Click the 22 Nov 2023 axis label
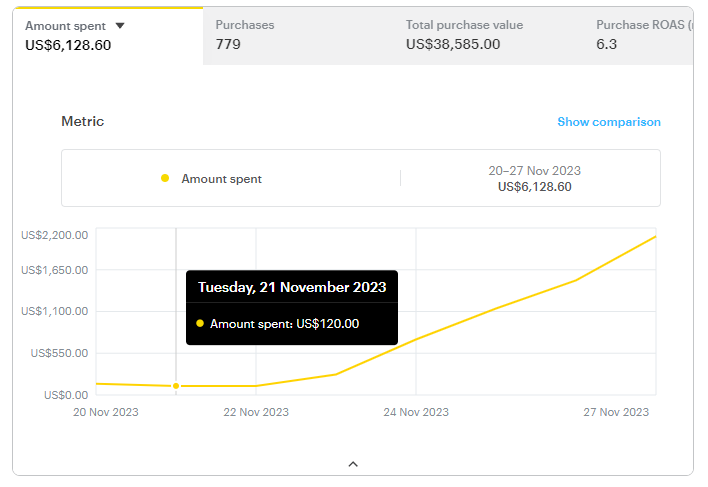 [x=256, y=412]
